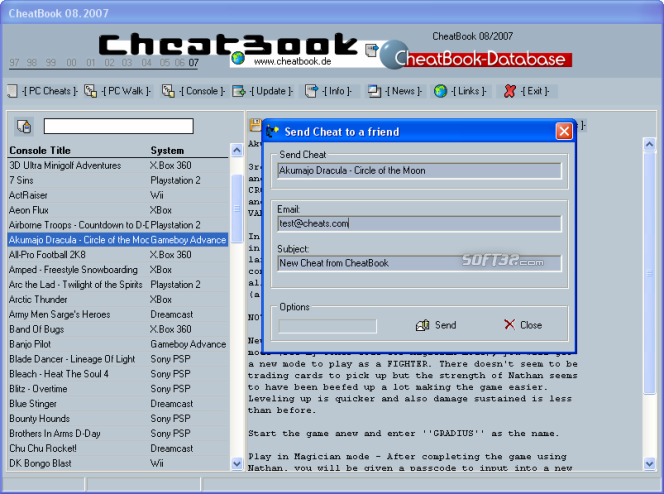Image resolution: width=664 pixels, height=494 pixels.
Task: Select 3D Ultra Minigolf Adventures row
Action: coord(118,166)
